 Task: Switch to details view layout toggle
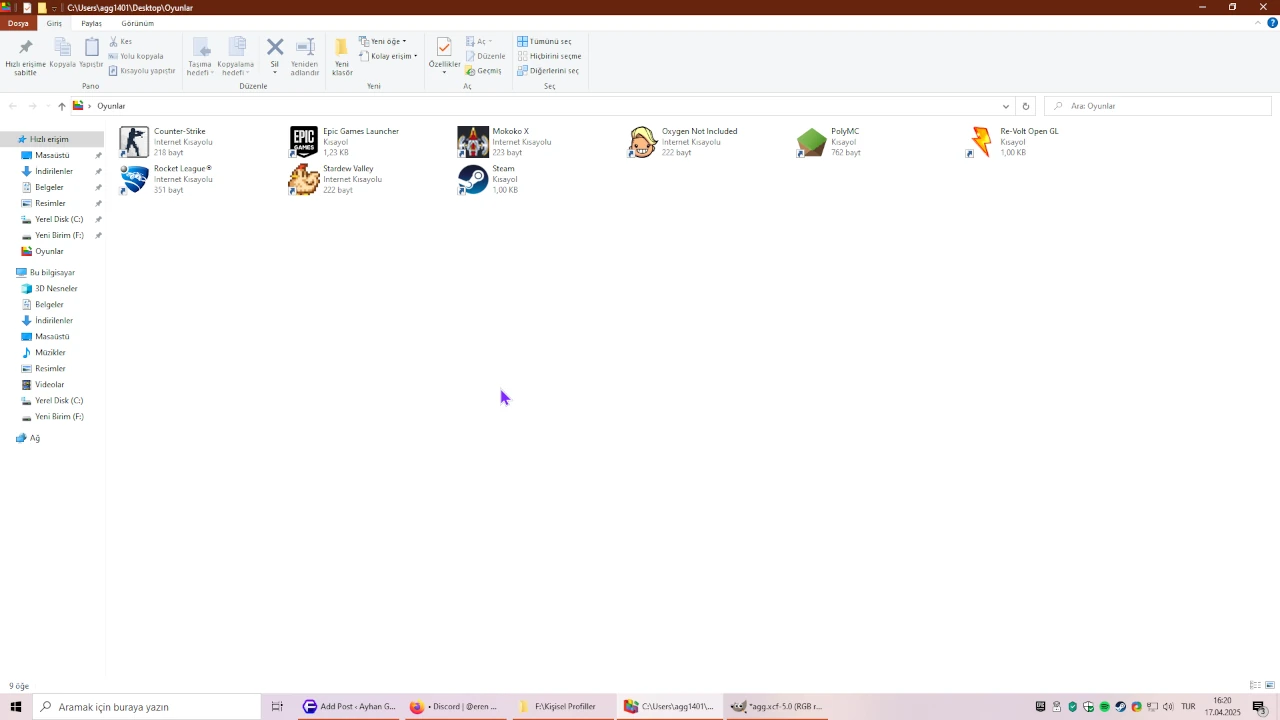(1255, 686)
